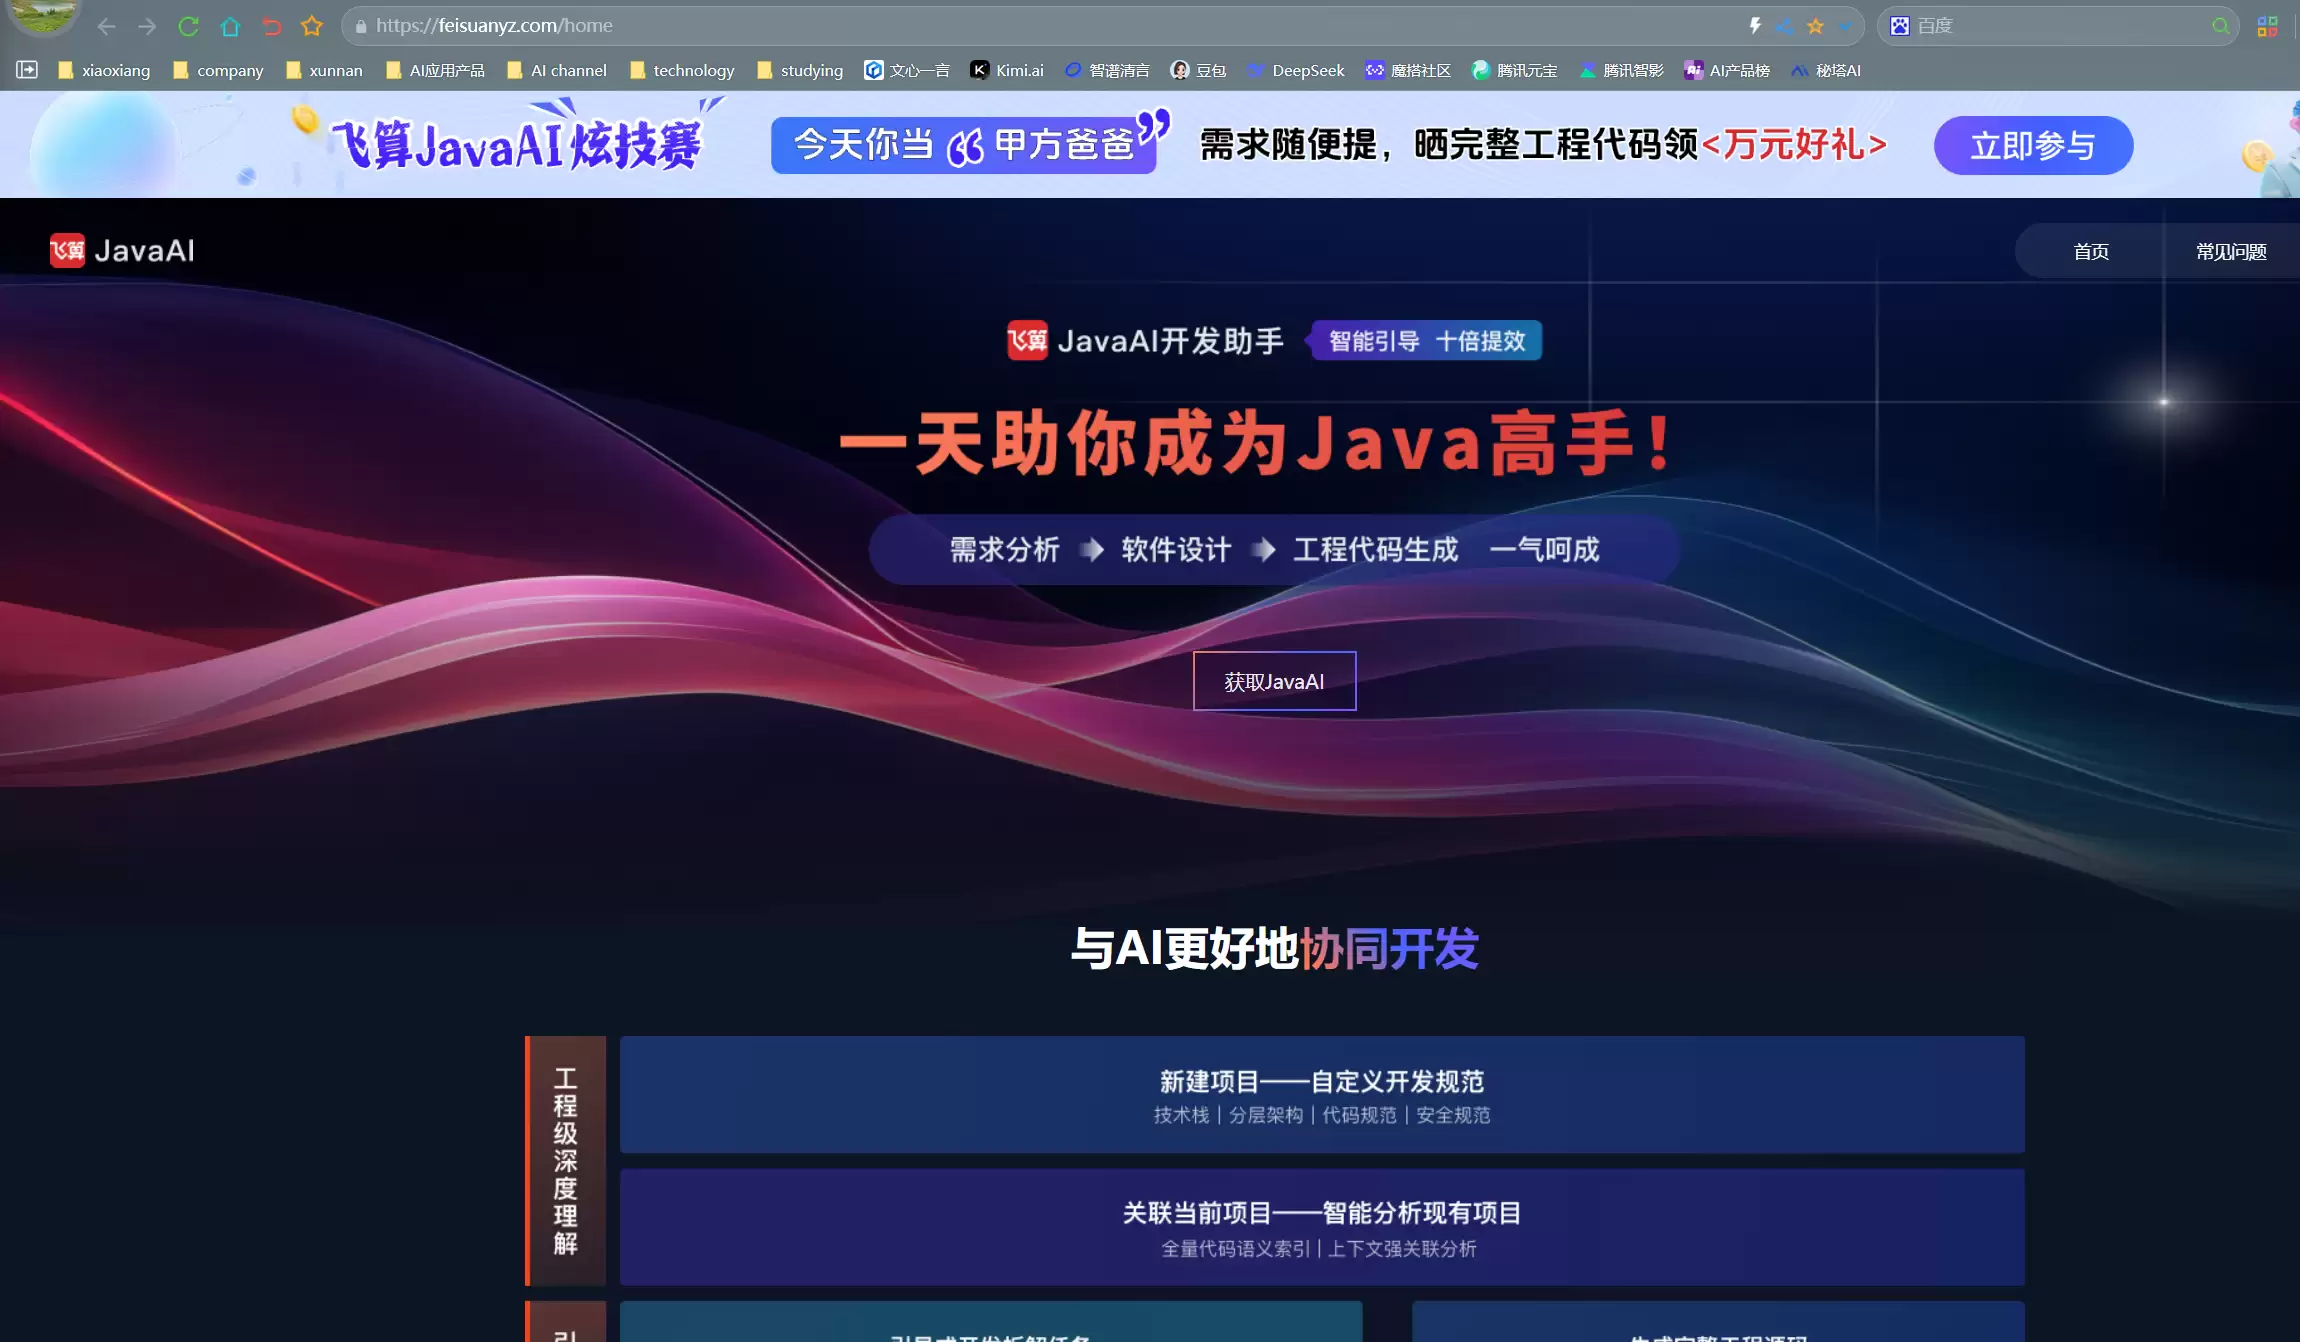Open the 智谱清言 bookmark
This screenshot has width=2300, height=1342.
tap(1107, 70)
